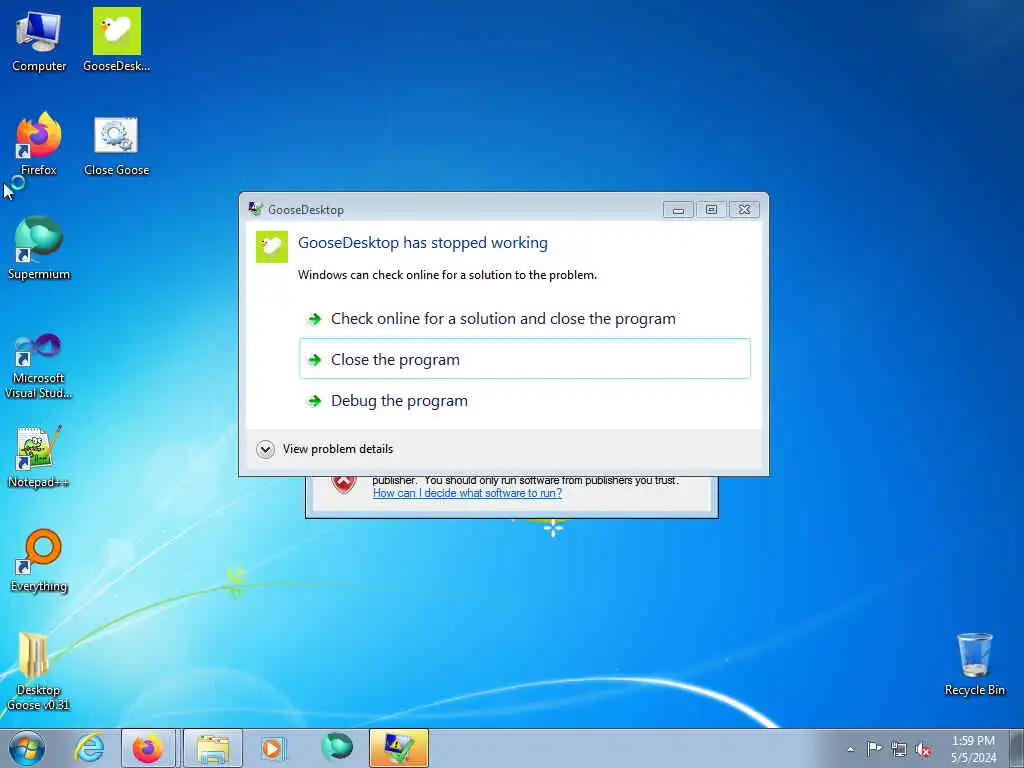Select the GooseDesktop error taskbar button
Image resolution: width=1024 pixels, height=768 pixels.
point(398,748)
